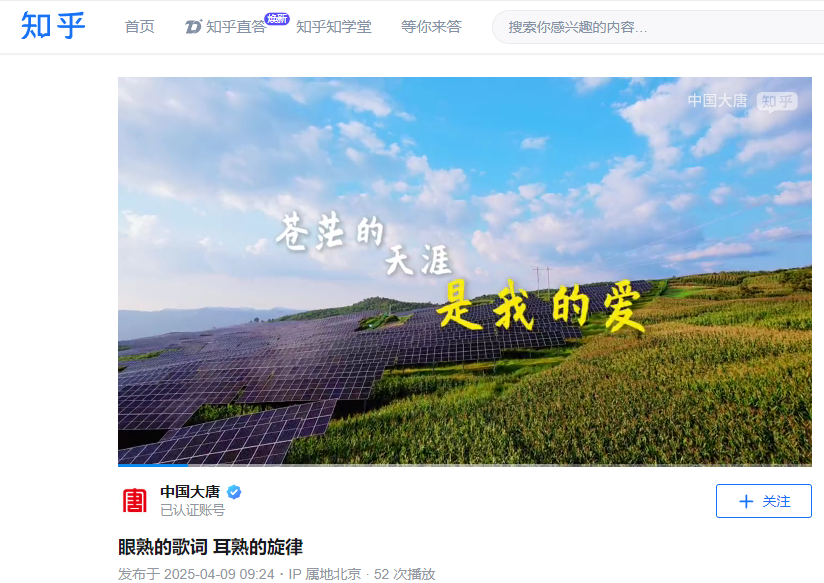Screen dimensions: 824x583
Task: Click the 已认证账号 label
Action: [x=192, y=510]
